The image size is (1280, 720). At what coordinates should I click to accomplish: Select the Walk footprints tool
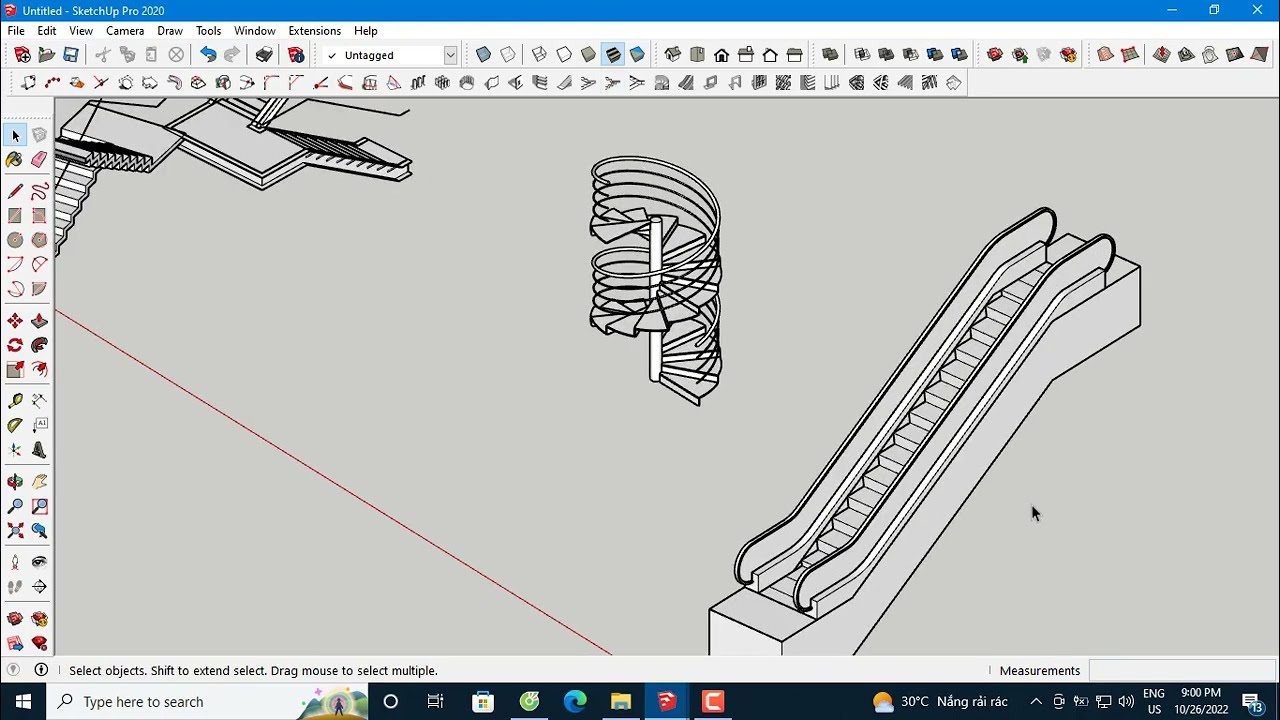15,587
